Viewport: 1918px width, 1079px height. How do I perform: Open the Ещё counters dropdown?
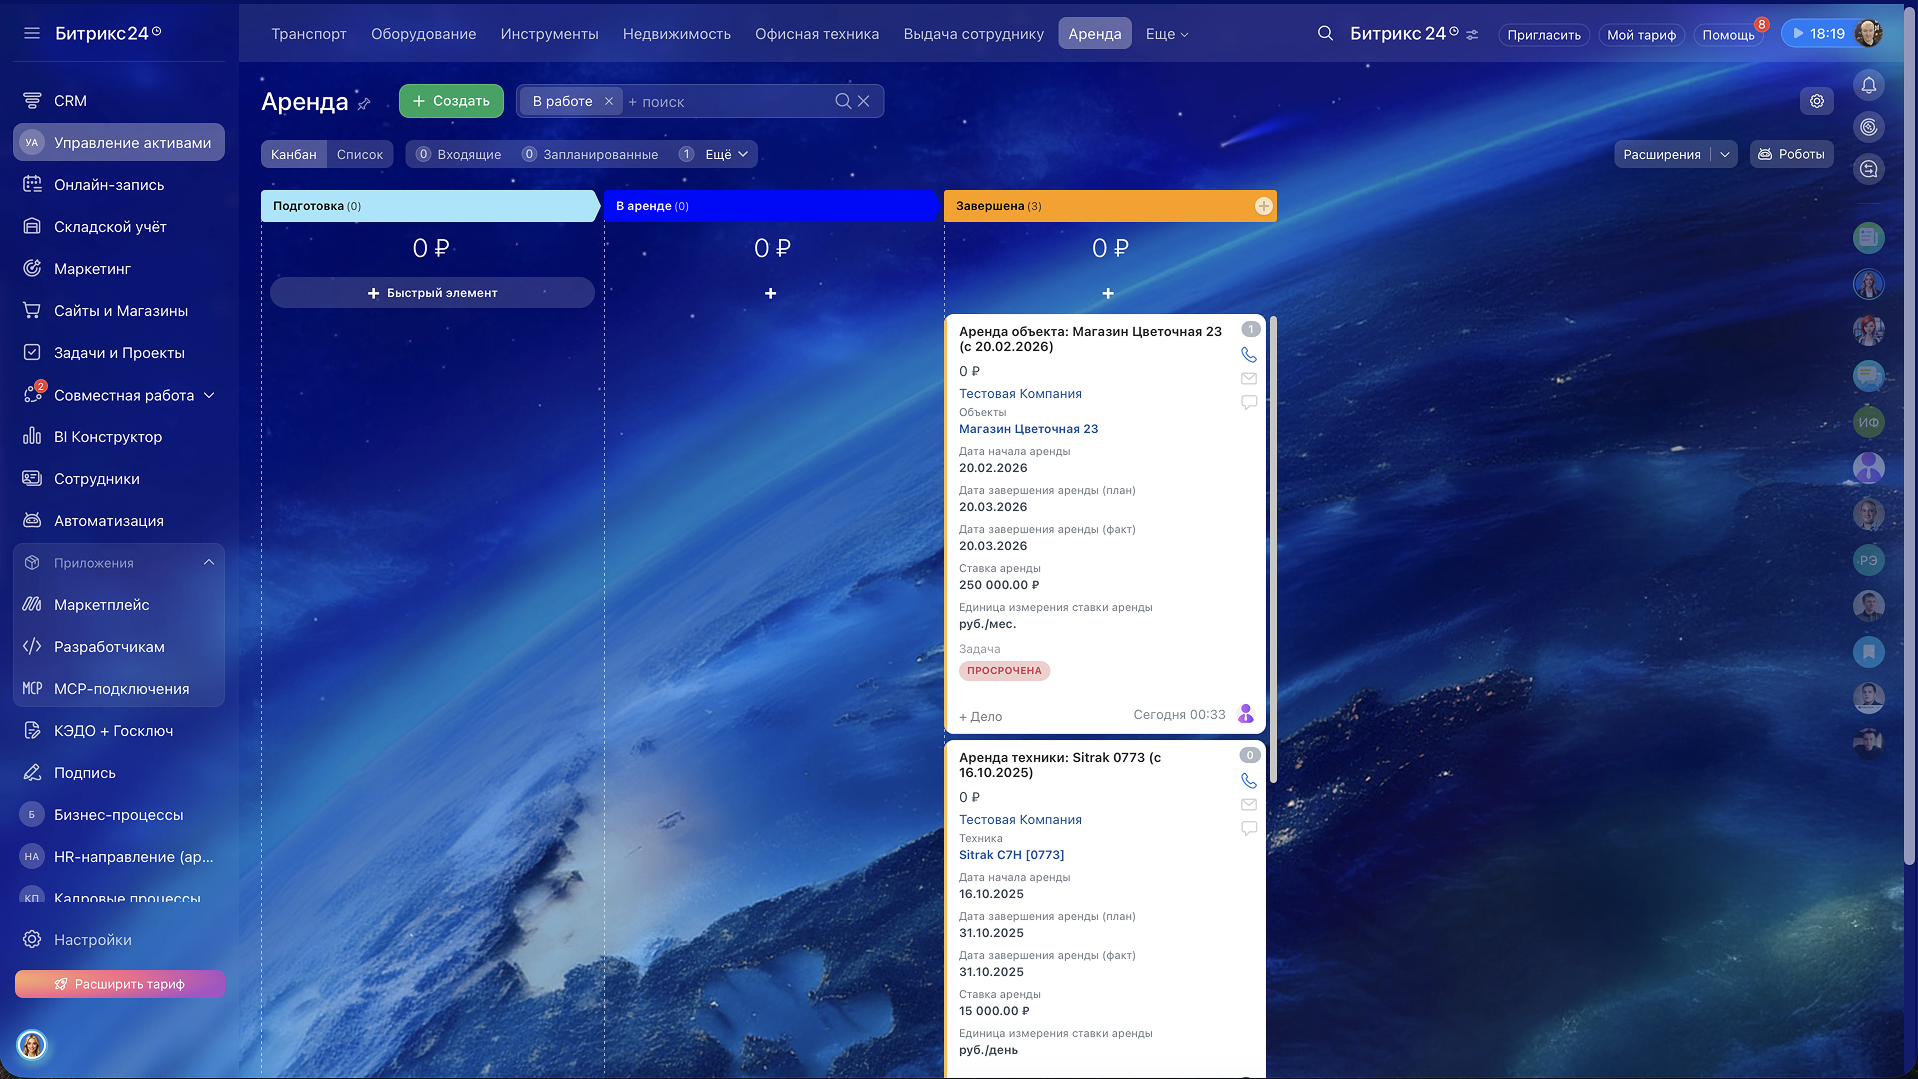[x=727, y=154]
